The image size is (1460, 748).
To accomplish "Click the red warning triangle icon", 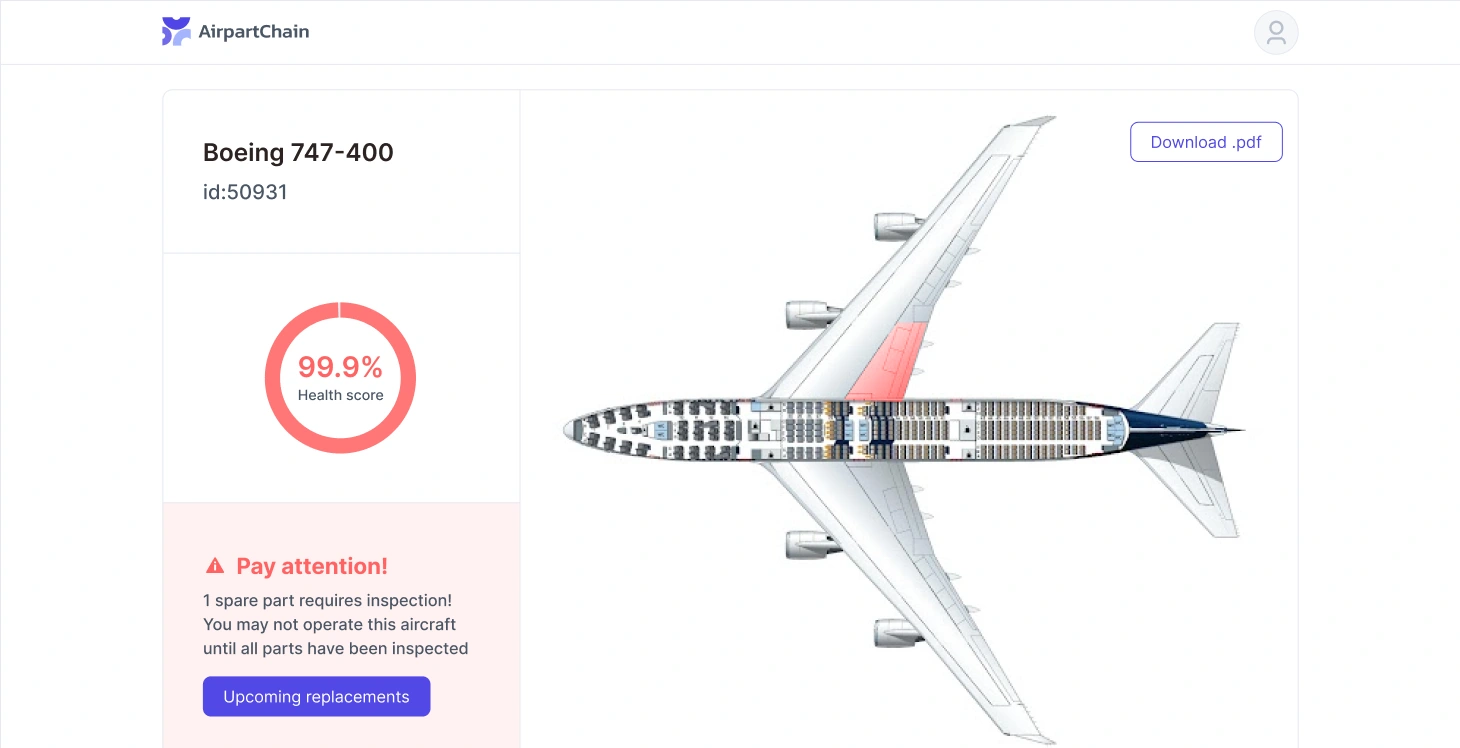I will click(x=214, y=565).
